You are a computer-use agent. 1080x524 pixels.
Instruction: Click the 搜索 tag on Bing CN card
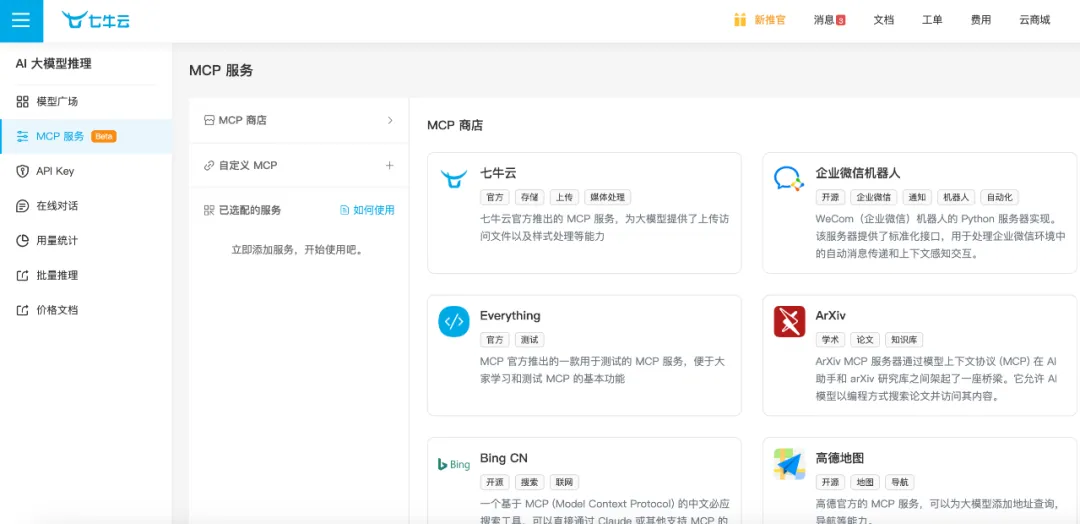[x=529, y=482]
